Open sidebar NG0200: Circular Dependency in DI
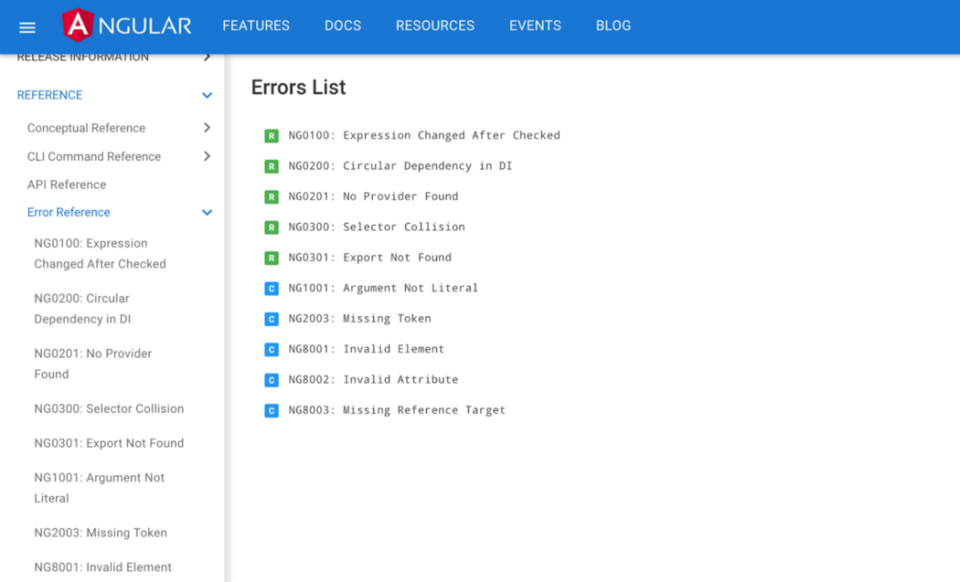Viewport: 960px width, 582px height. [83, 308]
